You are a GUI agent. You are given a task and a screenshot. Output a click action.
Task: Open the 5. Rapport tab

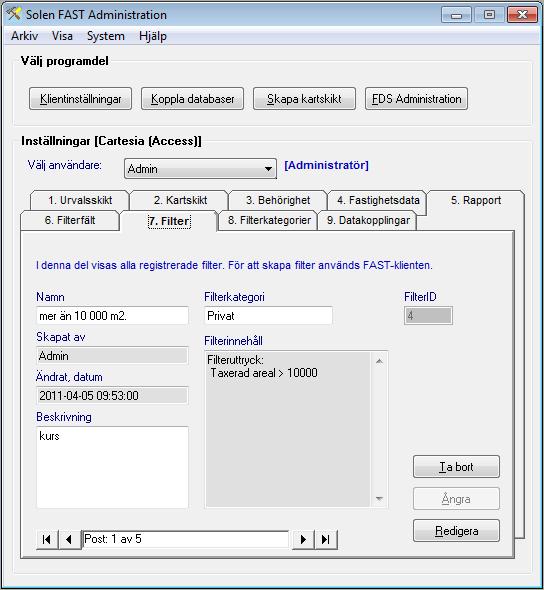[x=476, y=200]
